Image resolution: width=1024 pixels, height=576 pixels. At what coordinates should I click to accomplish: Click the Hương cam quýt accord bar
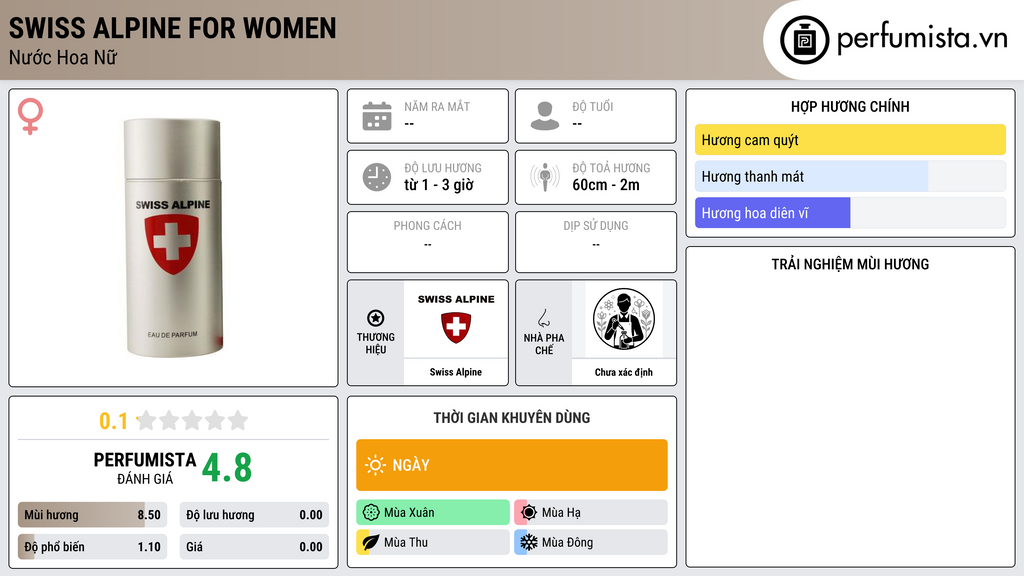point(850,140)
